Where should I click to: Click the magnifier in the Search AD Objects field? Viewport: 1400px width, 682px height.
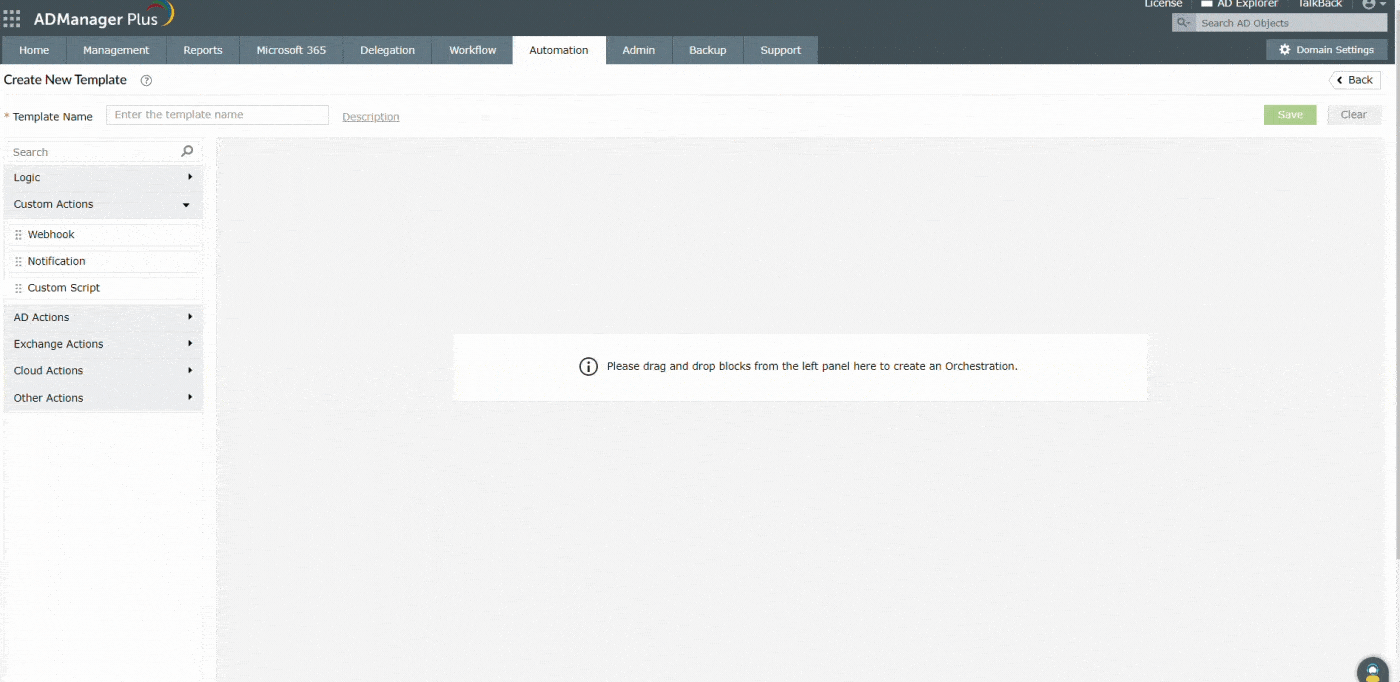click(x=1183, y=22)
